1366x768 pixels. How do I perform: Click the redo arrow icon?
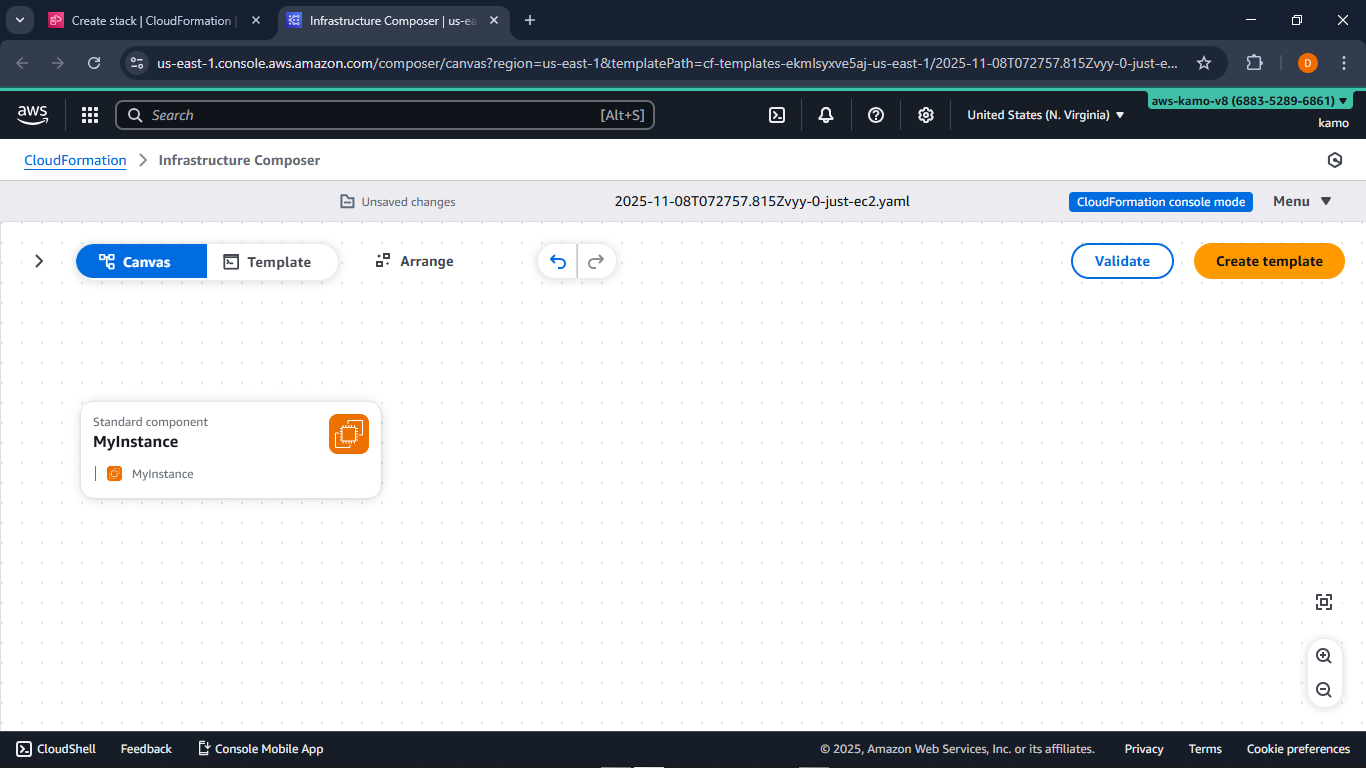(x=596, y=261)
